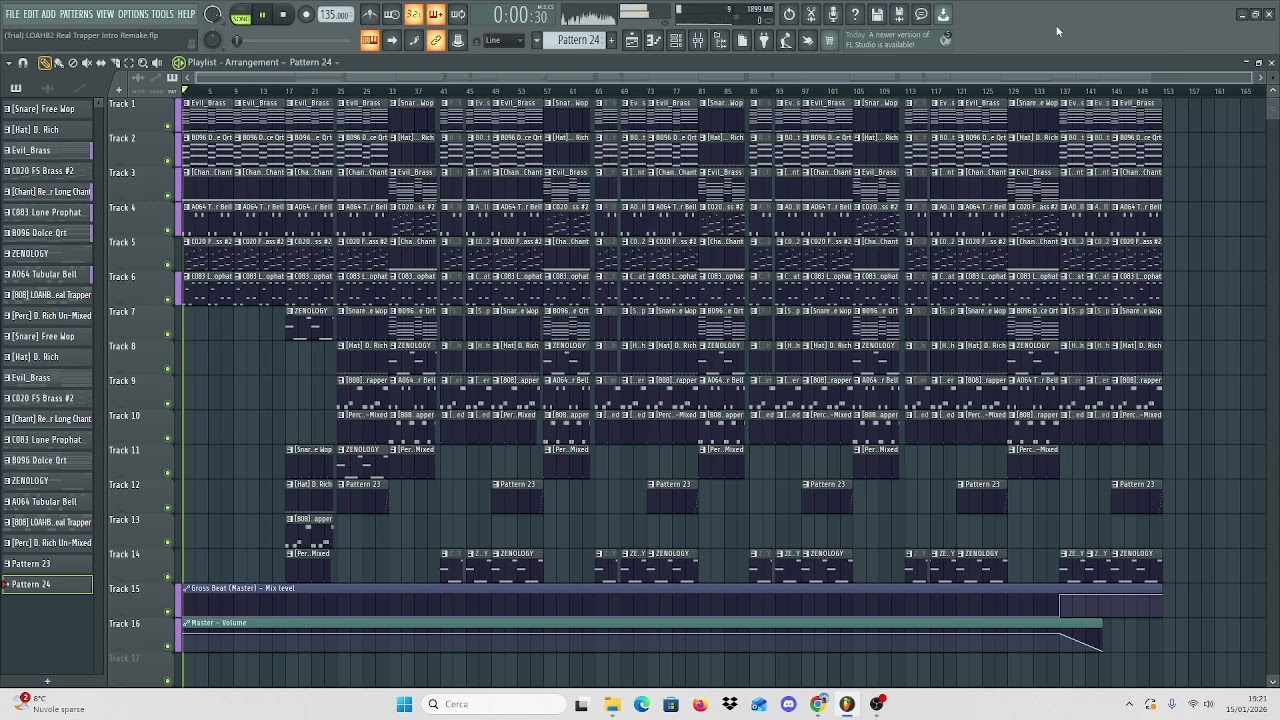This screenshot has height=720, width=1280.
Task: Open the Windows Start button
Action: 404,704
